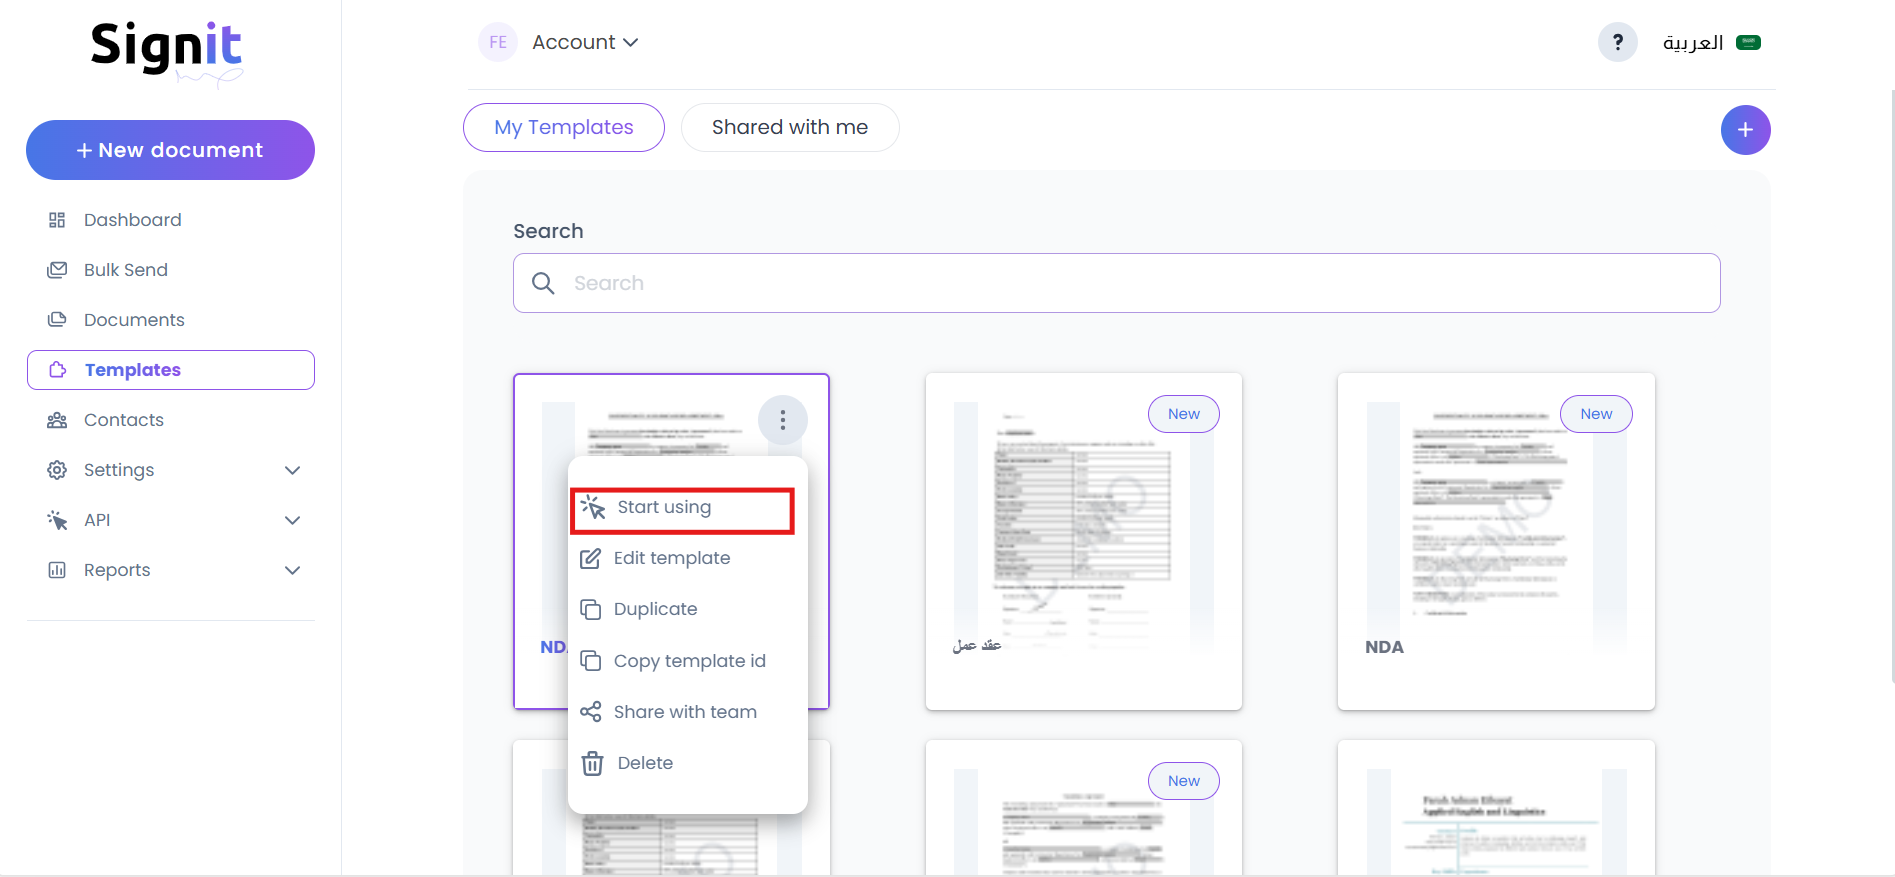1895x877 pixels.
Task: Click the Contacts people icon
Action: [x=57, y=420]
